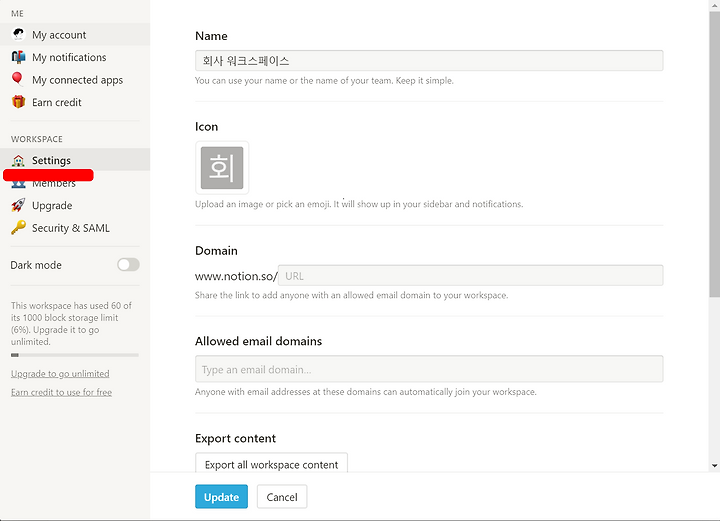Open My account section
This screenshot has width=720, height=521.
pyautogui.click(x=75, y=34)
